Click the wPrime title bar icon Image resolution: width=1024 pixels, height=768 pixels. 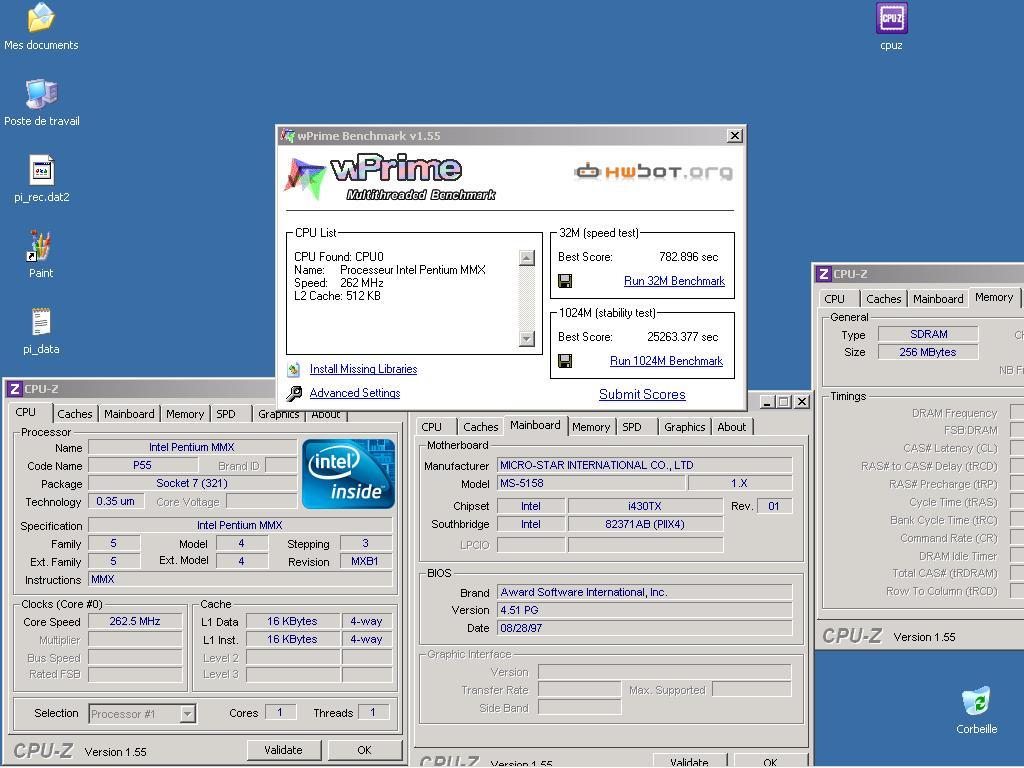[287, 136]
